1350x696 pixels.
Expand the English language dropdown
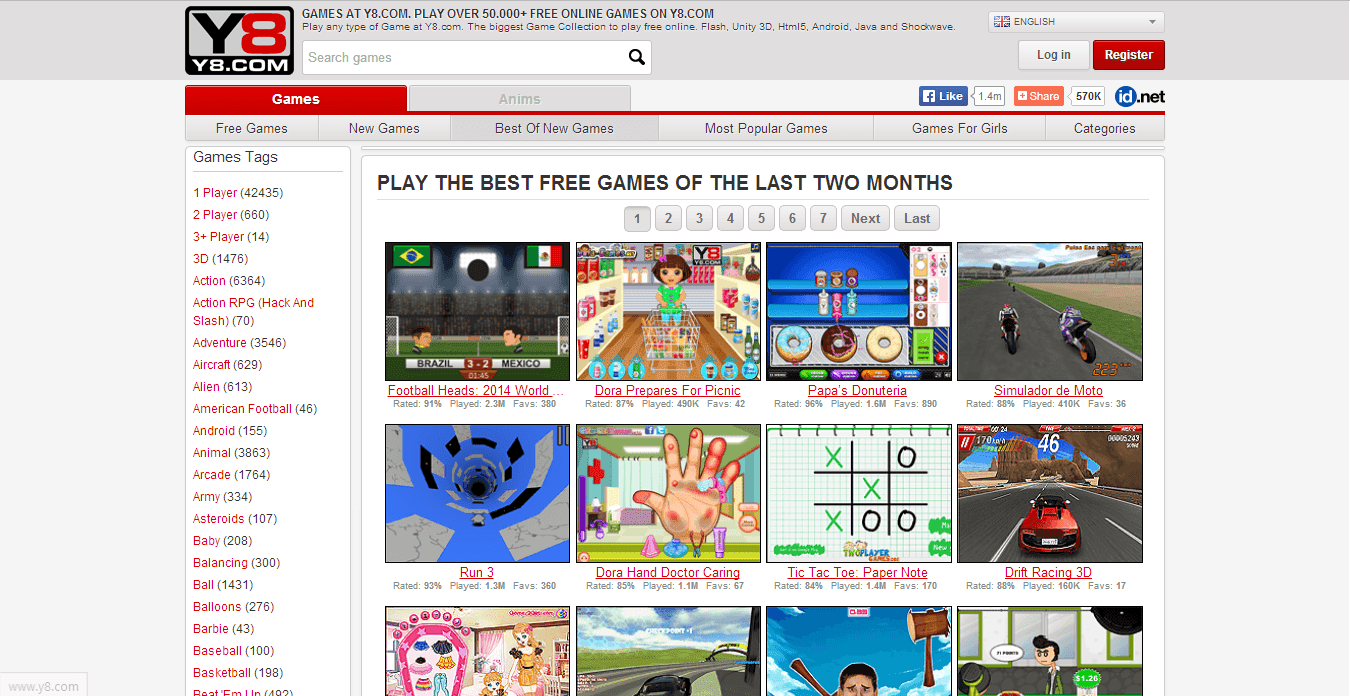1076,21
